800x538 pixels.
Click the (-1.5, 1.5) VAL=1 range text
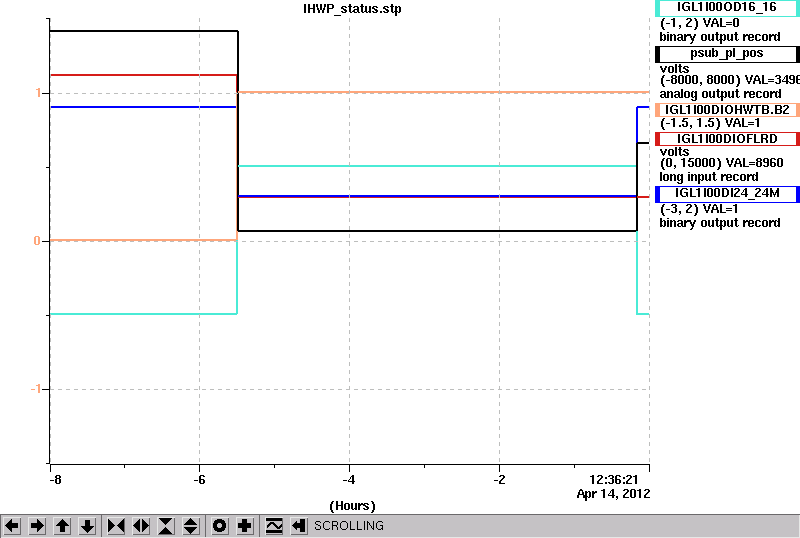pyautogui.click(x=710, y=123)
